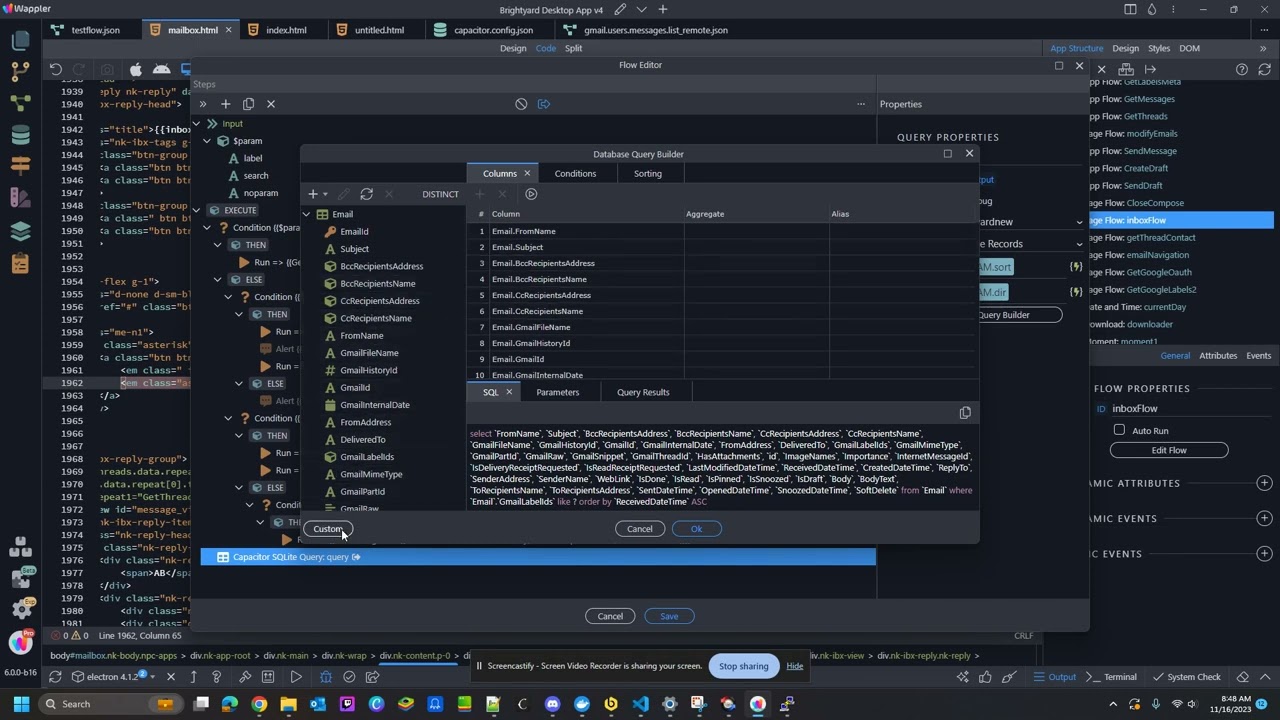Open the Query Results tab
The height and width of the screenshot is (720, 1280).
click(x=643, y=392)
